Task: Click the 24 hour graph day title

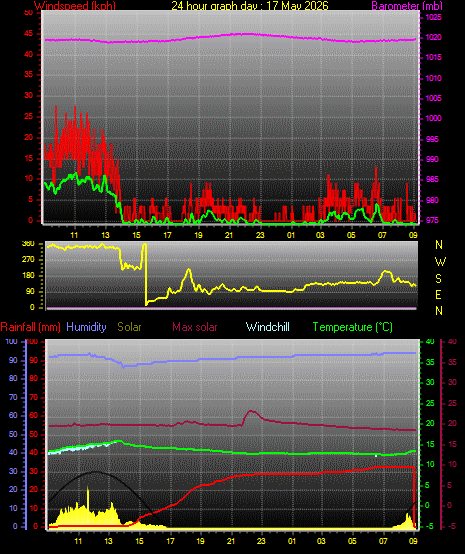Action: pyautogui.click(x=250, y=6)
